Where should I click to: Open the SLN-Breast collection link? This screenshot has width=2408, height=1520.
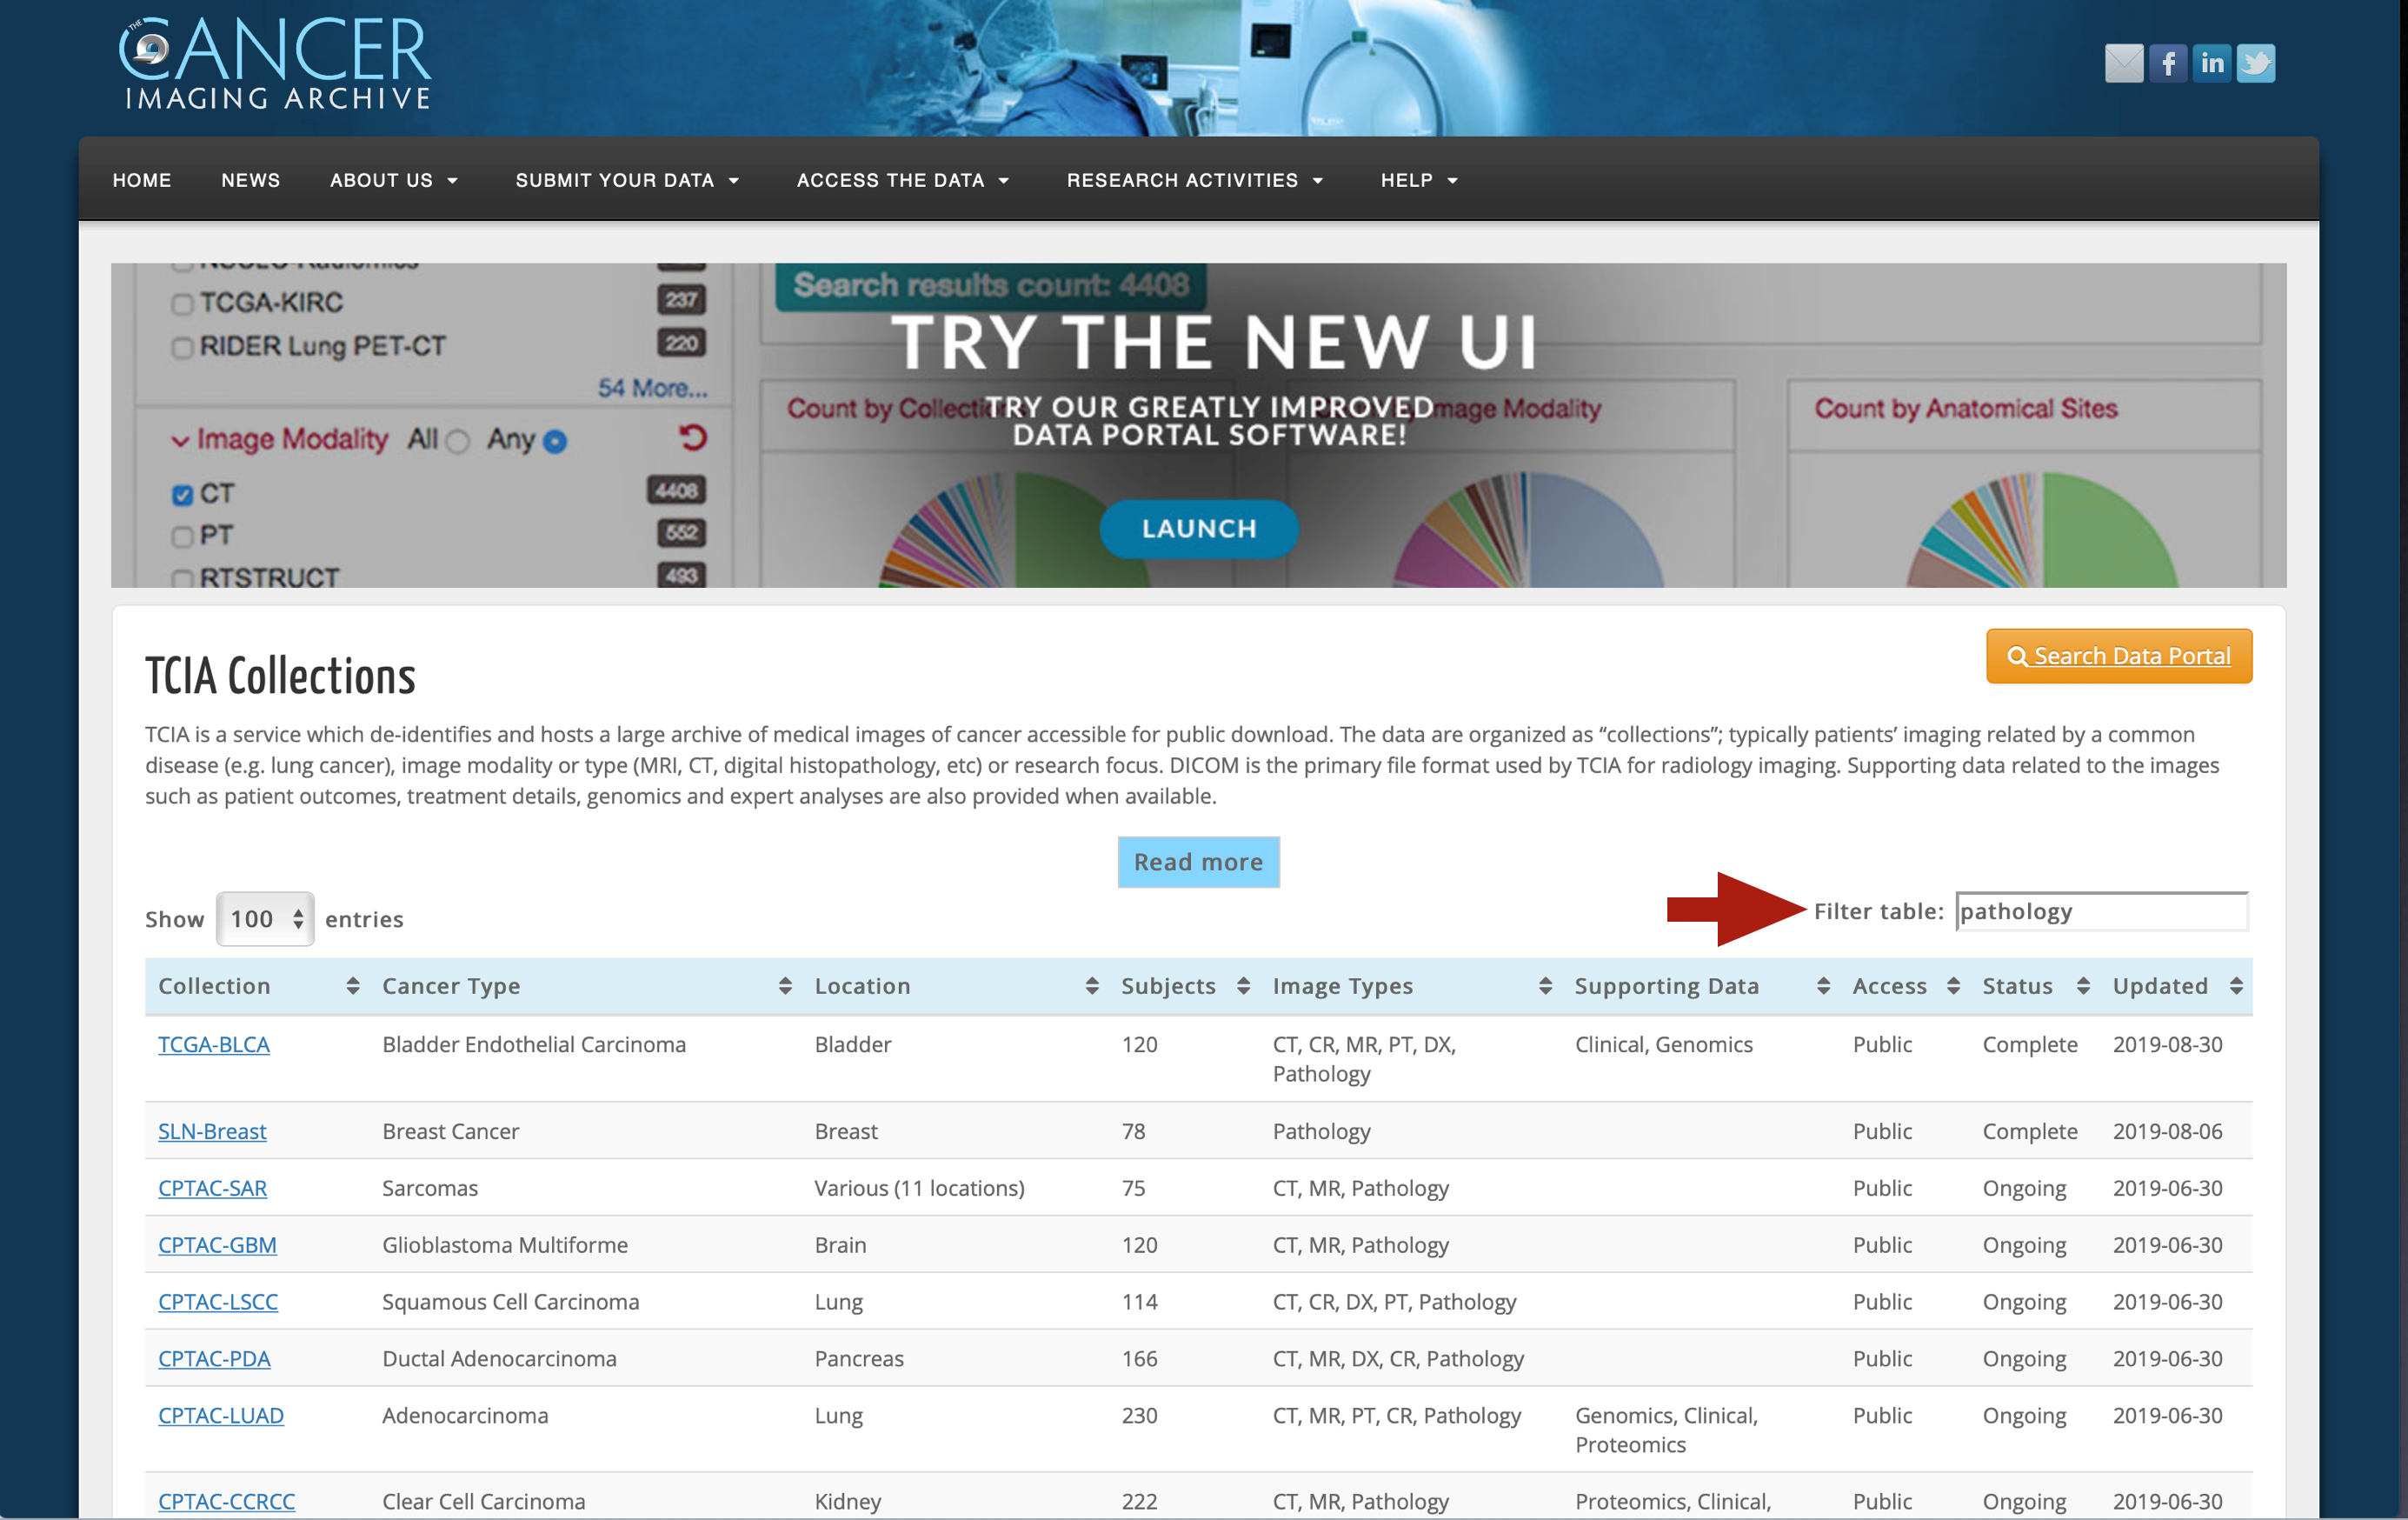point(212,1131)
